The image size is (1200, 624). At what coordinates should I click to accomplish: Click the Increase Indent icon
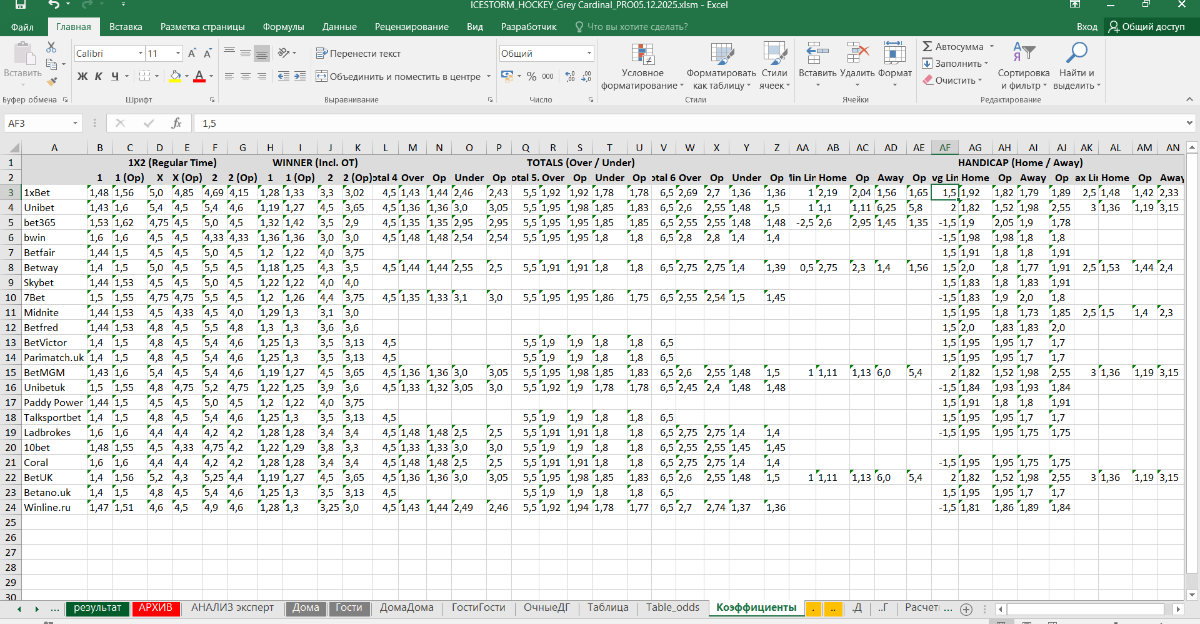pos(302,76)
